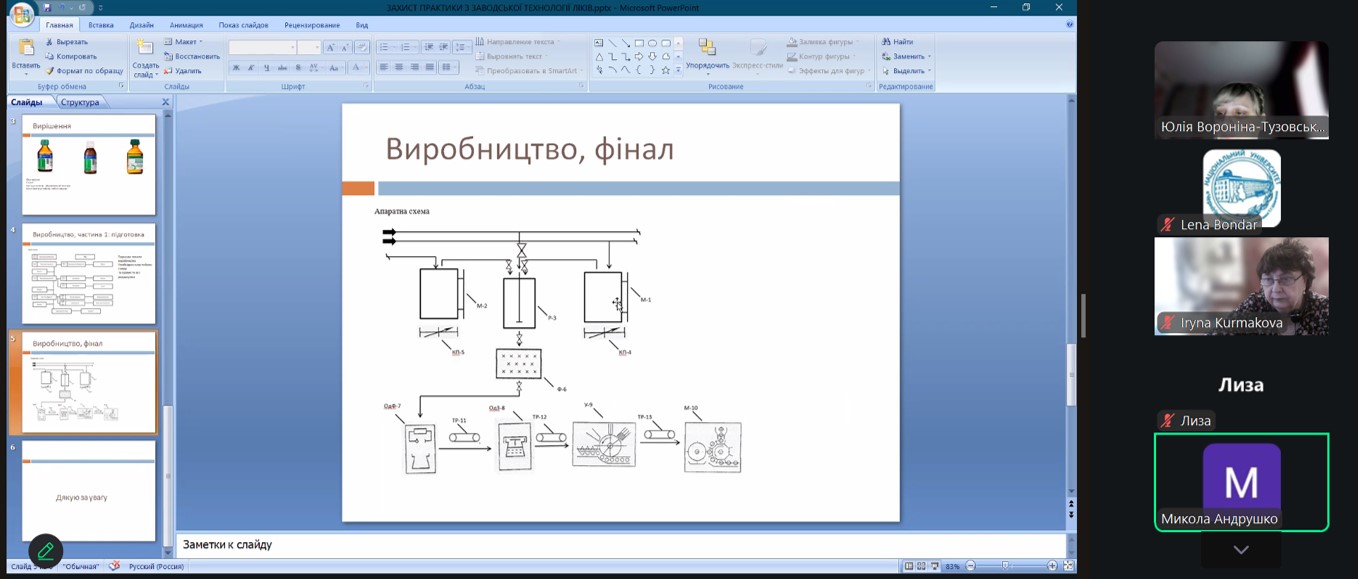Screen dimensions: 1358x579
Task: Toggle italic formatting (К)
Action: pos(251,68)
